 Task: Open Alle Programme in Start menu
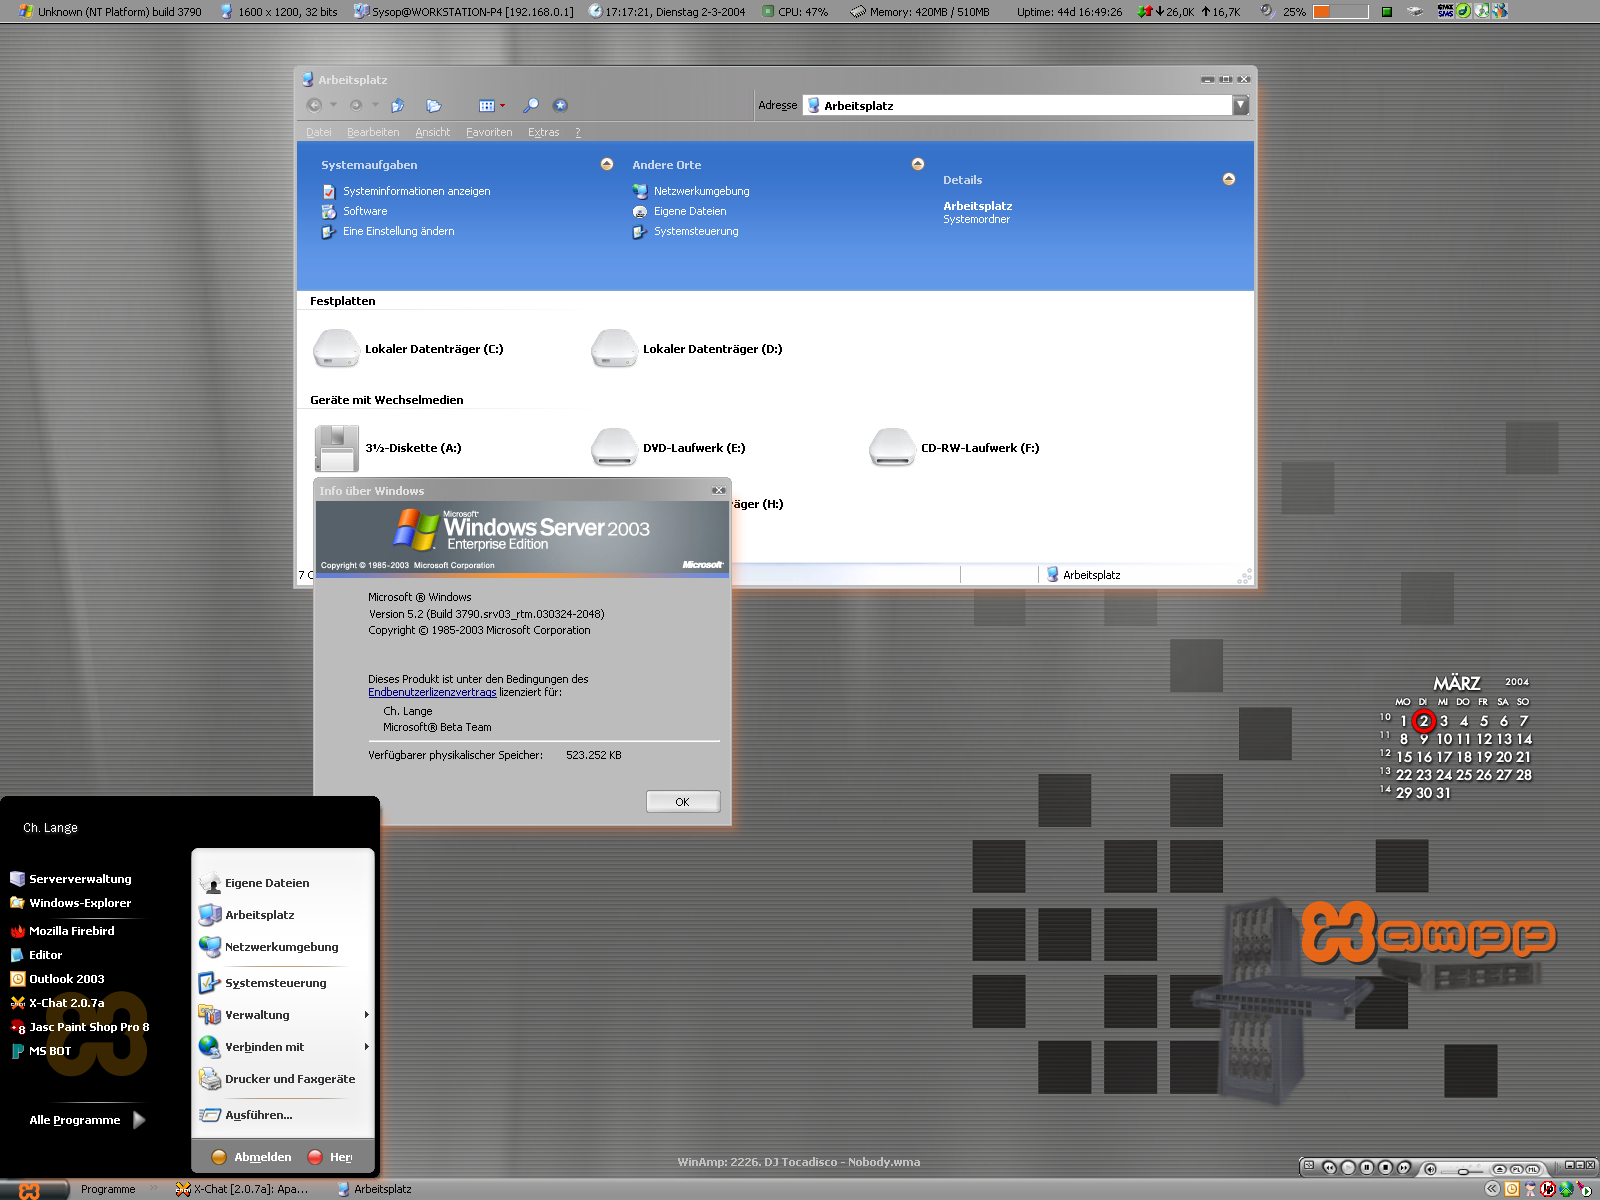[x=75, y=1120]
